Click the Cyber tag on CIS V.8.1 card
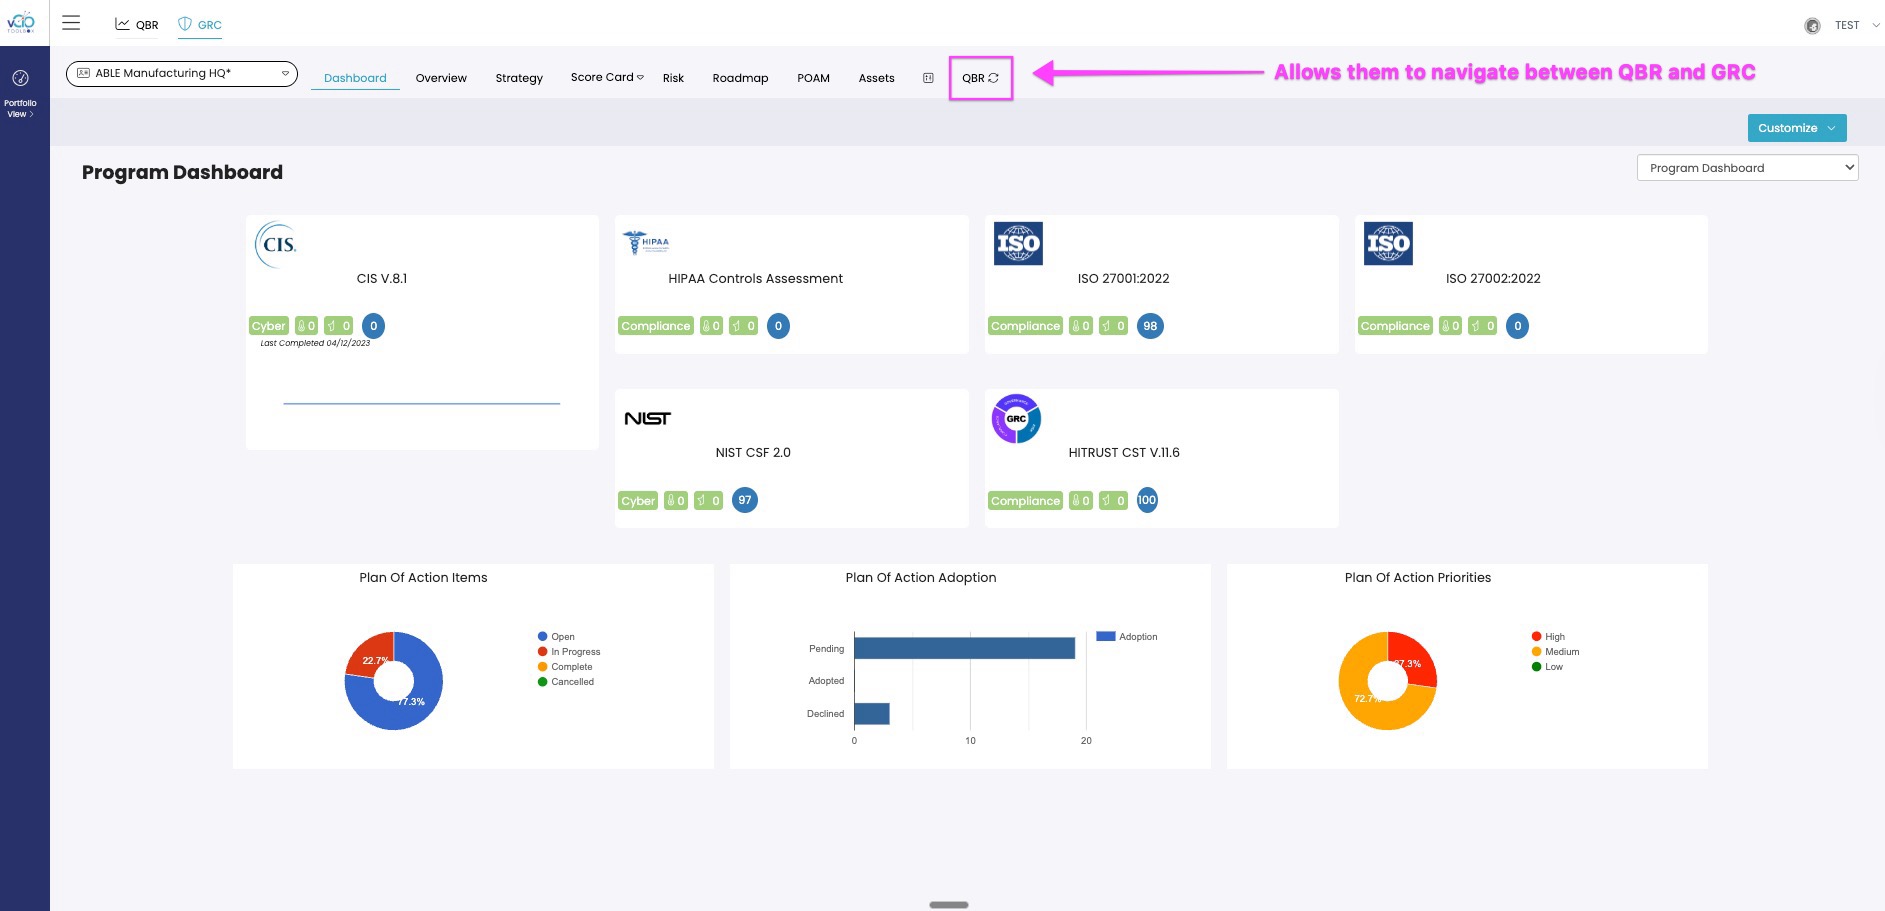The height and width of the screenshot is (911, 1885). (269, 326)
